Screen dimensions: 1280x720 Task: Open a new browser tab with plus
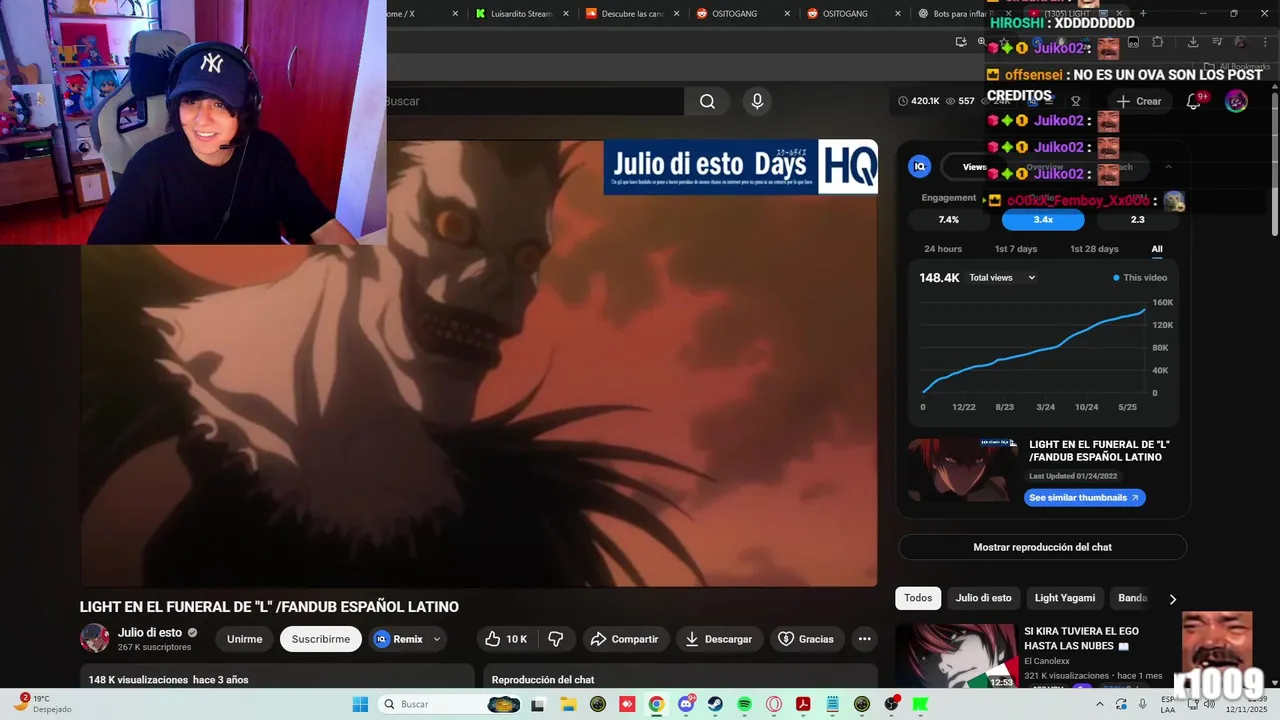1143,13
